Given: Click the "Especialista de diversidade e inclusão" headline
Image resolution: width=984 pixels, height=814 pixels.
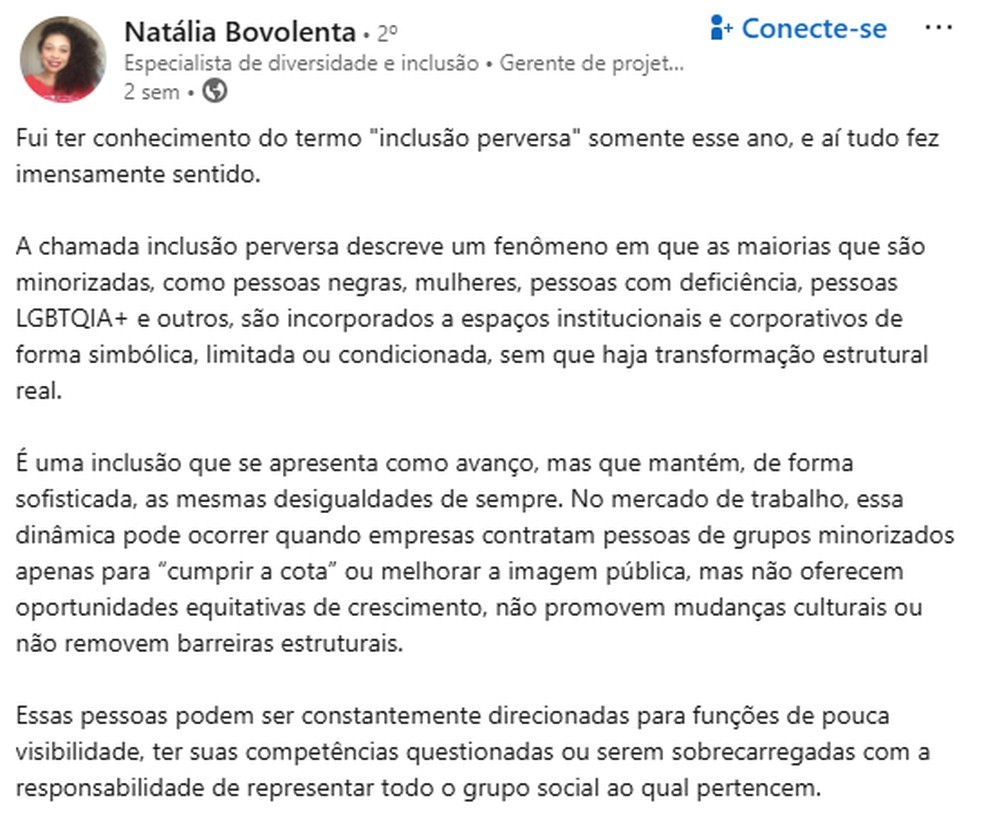Looking at the screenshot, I should (x=300, y=64).
